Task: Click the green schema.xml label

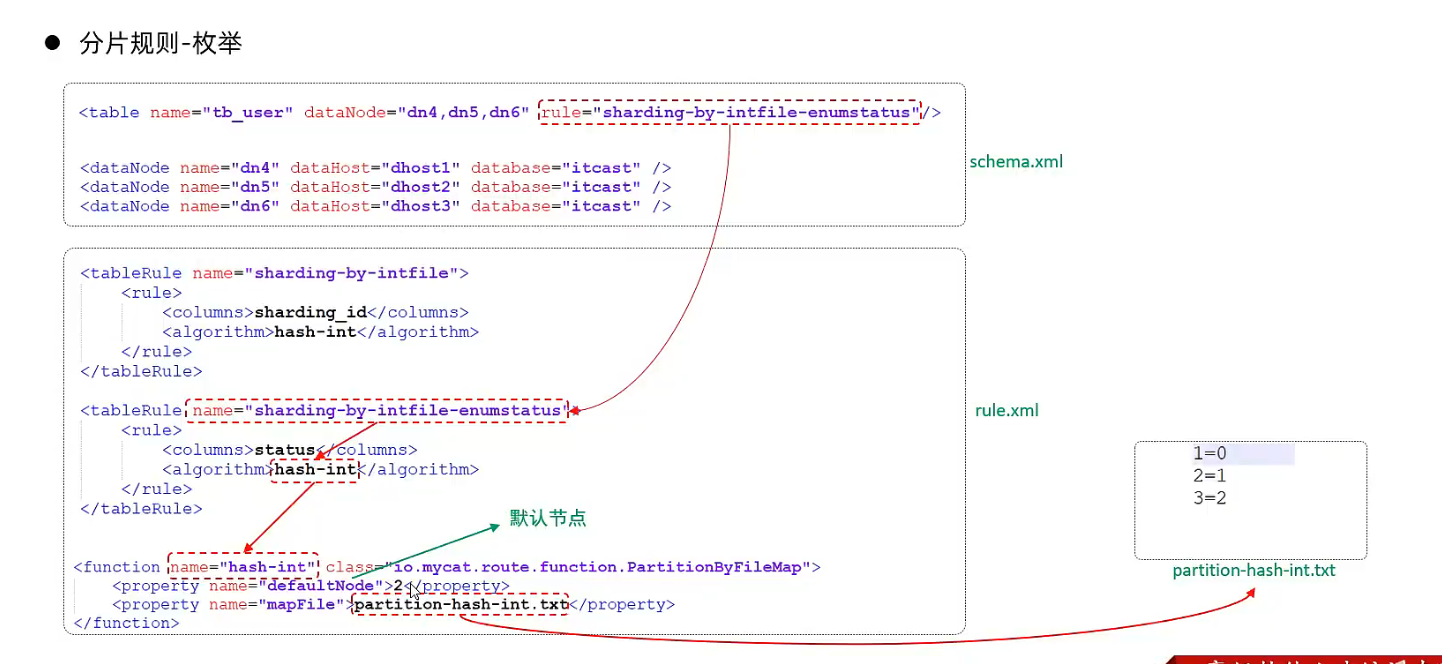Action: pos(1016,160)
